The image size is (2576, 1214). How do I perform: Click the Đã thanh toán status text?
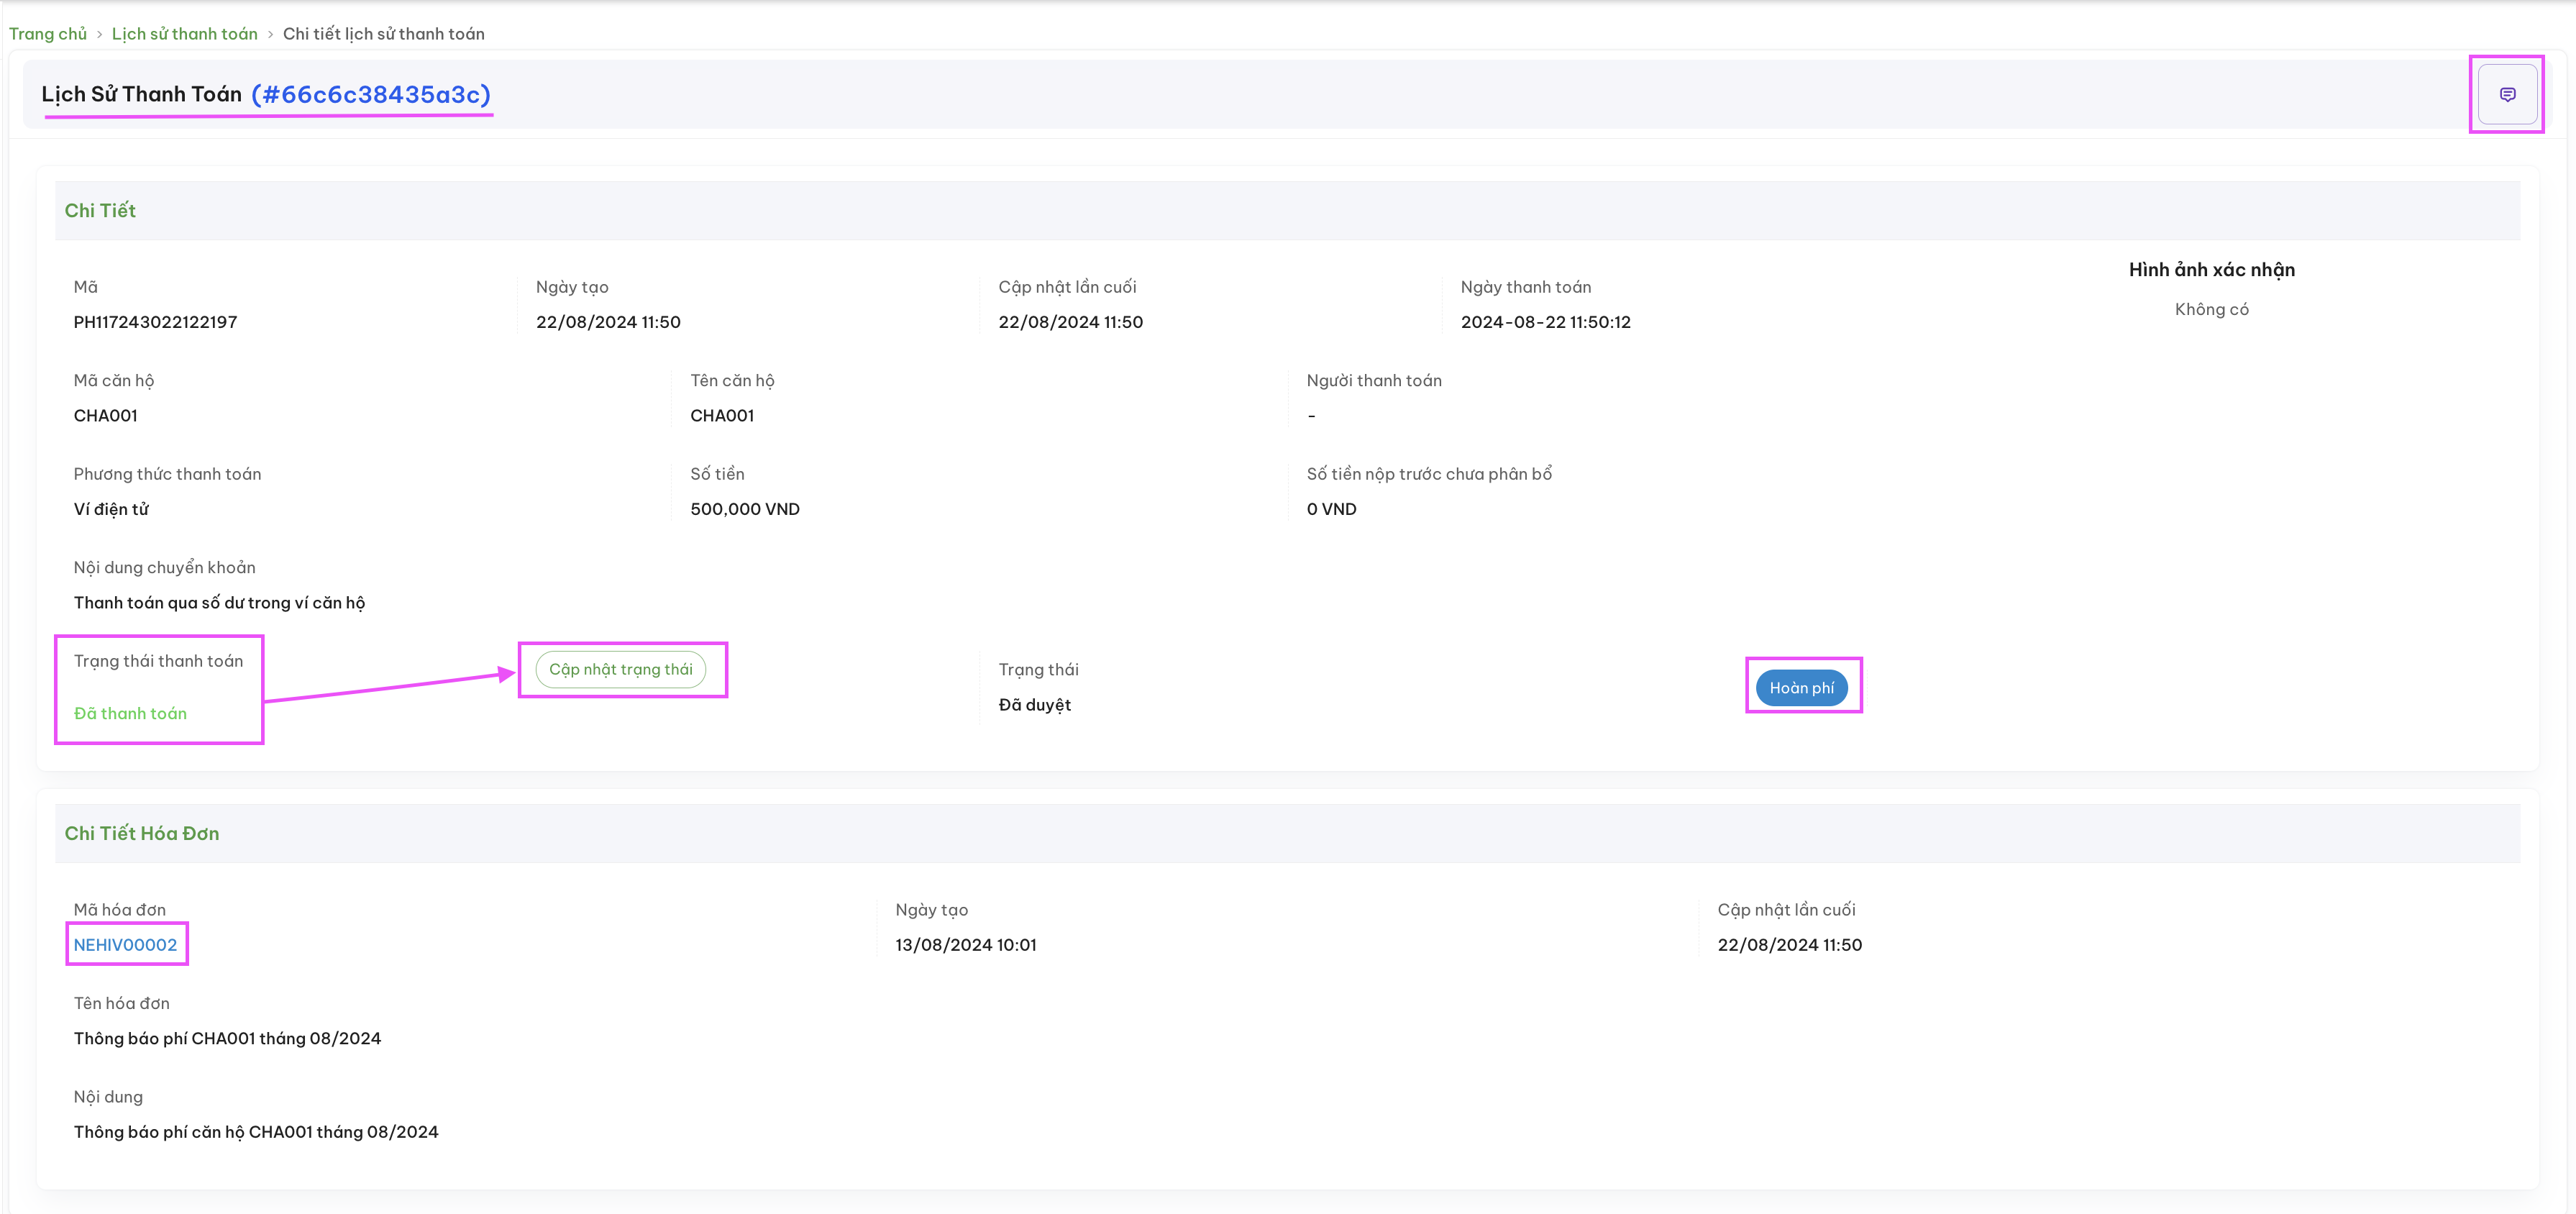coord(130,713)
